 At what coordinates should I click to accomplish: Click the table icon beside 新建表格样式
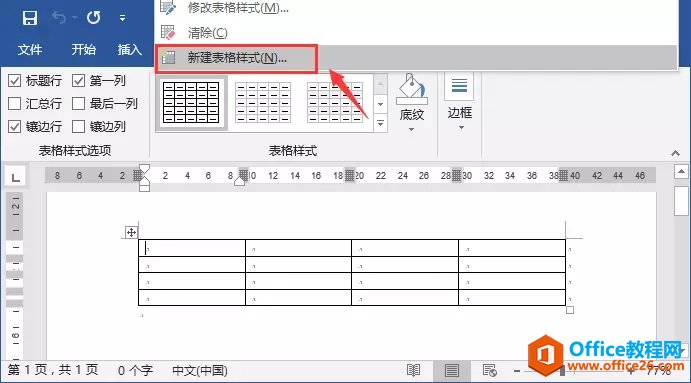coord(168,58)
